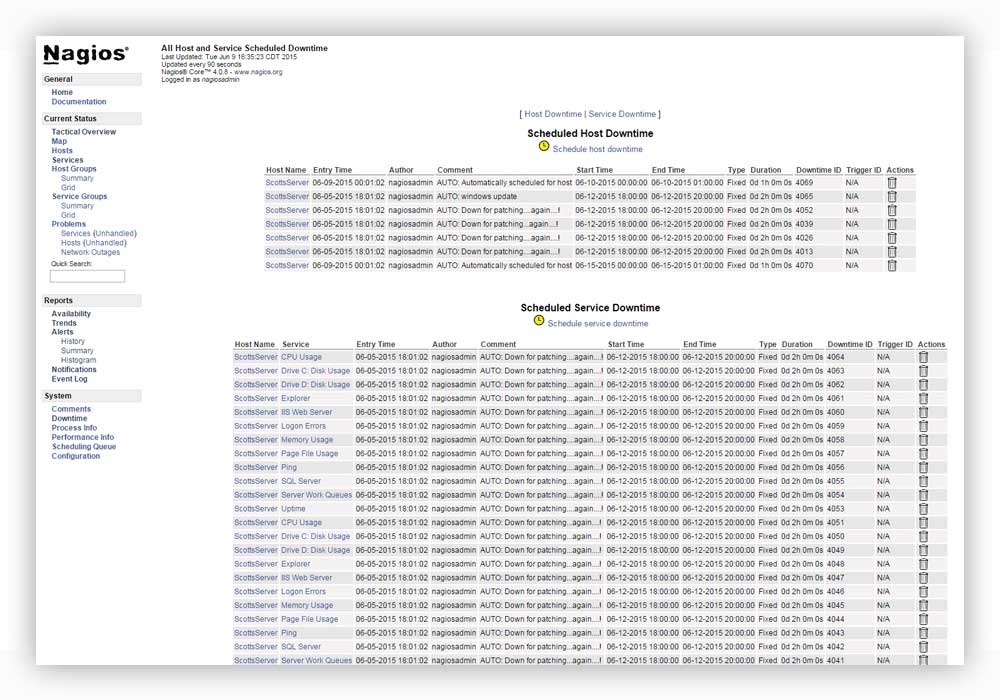Remove SQL Server downtime ID 4055
The width and height of the screenshot is (1000, 700).
[x=923, y=481]
